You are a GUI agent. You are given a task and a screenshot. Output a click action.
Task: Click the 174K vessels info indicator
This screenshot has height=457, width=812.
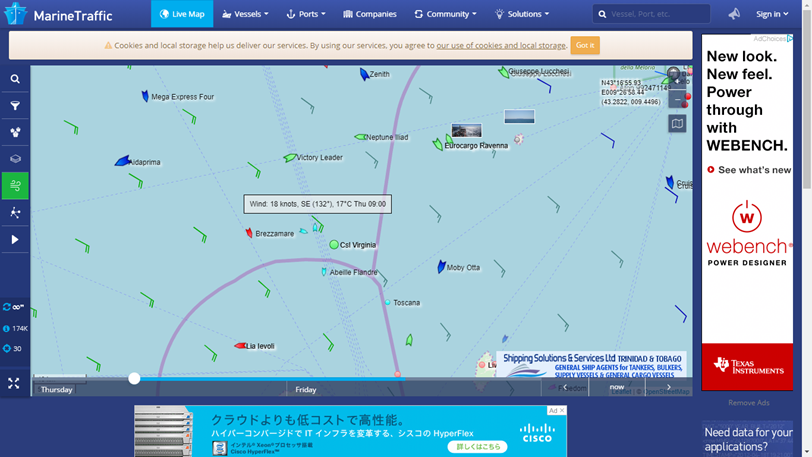click(15, 329)
